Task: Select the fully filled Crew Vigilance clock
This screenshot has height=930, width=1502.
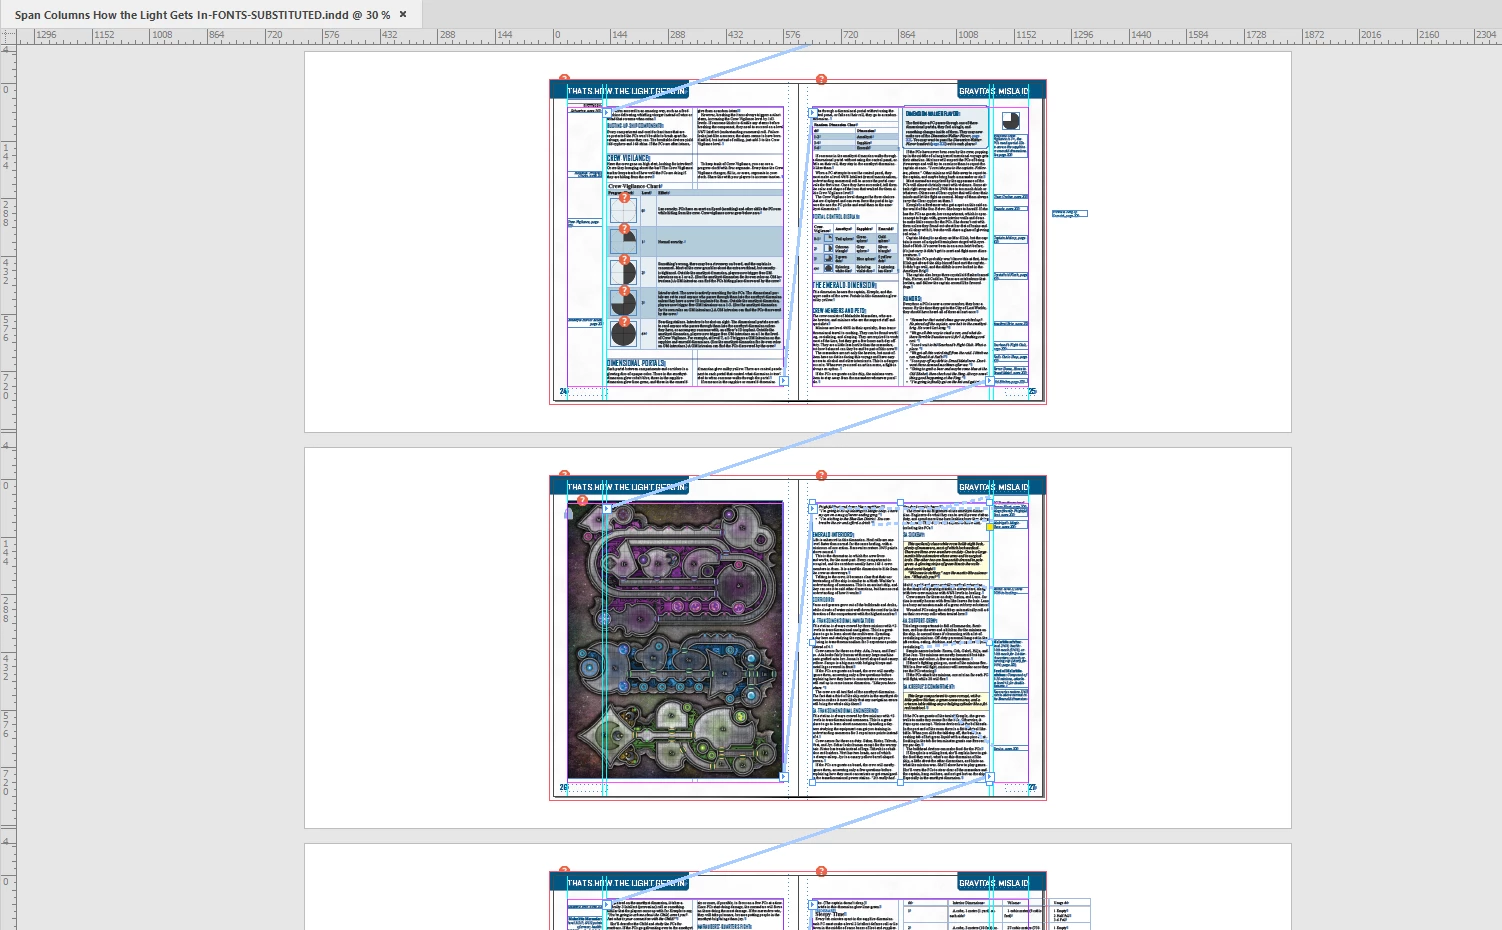Action: (623, 332)
